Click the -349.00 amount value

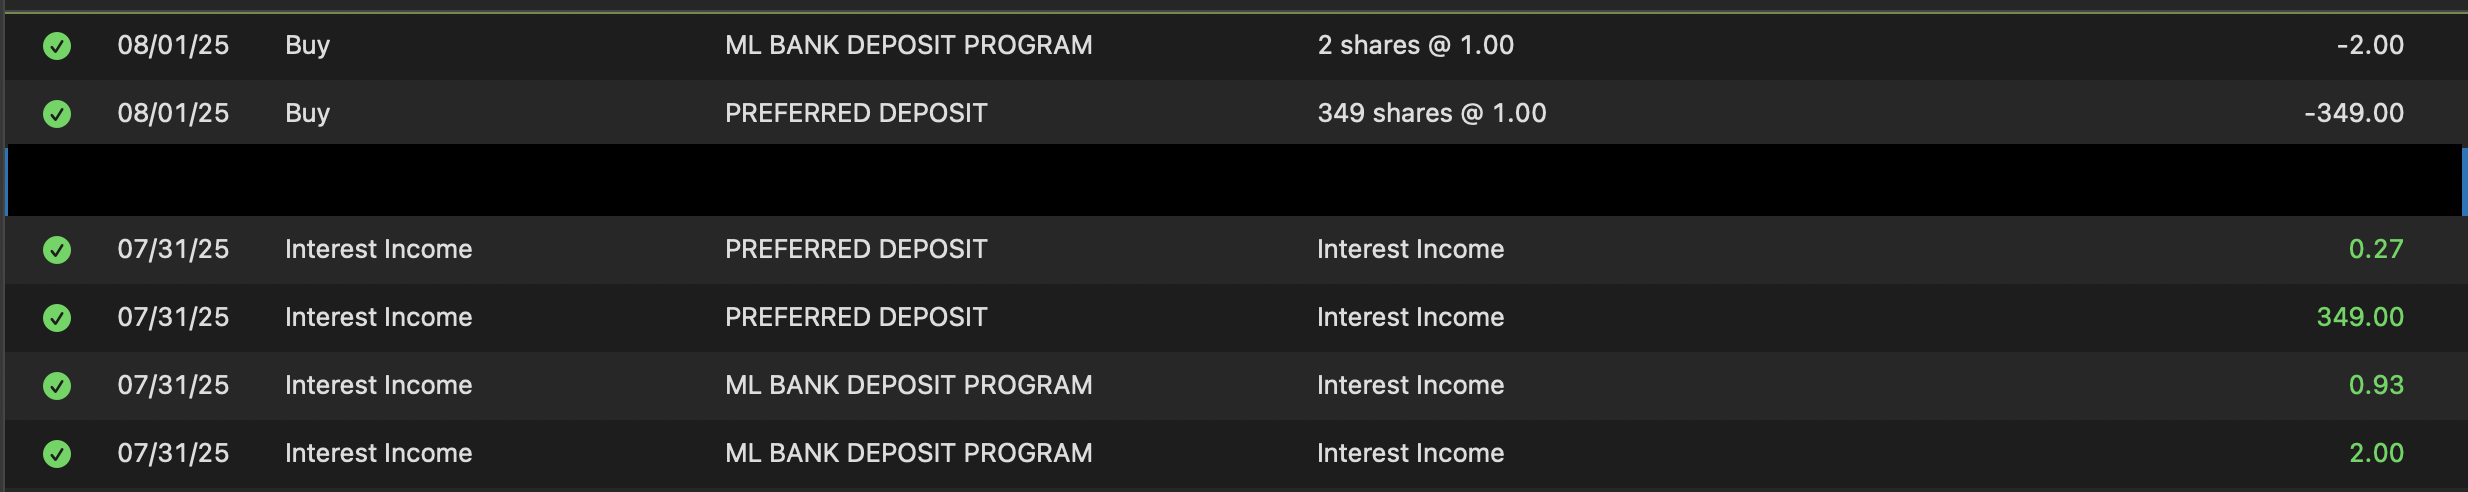pos(2353,113)
